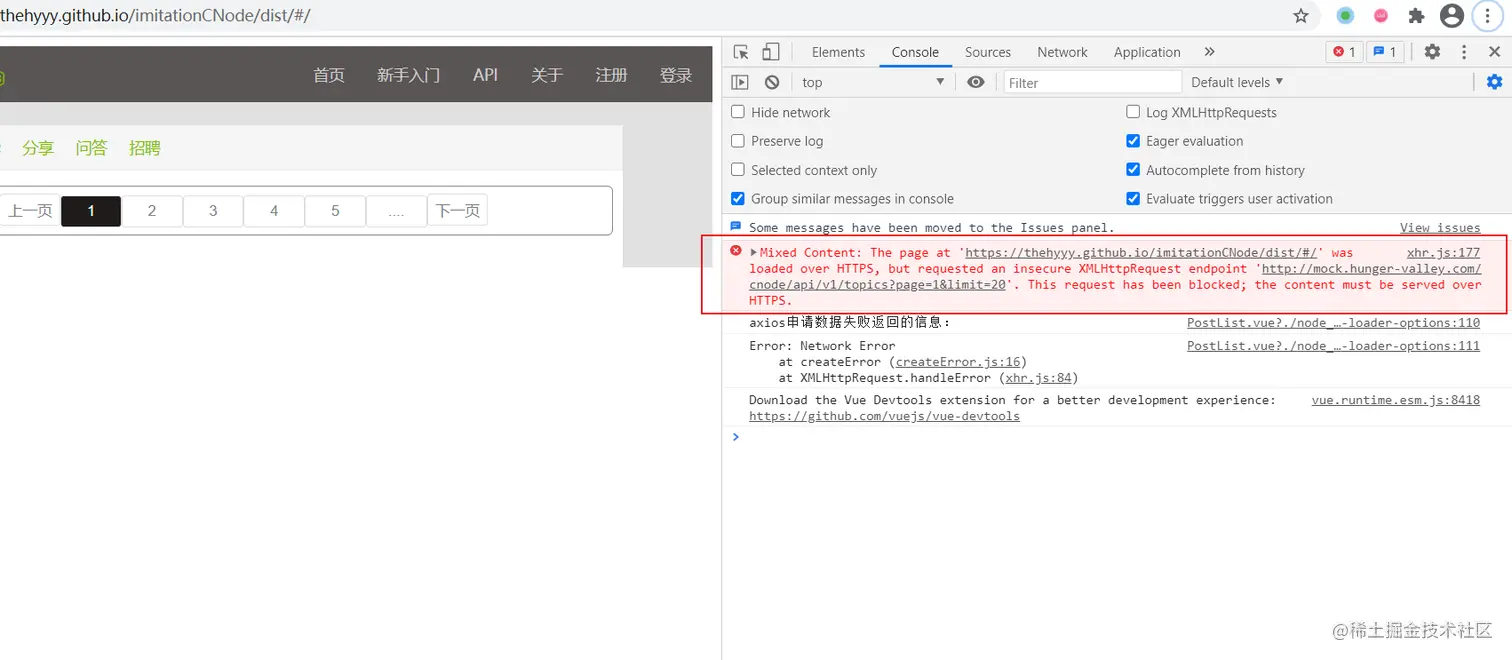
Task: Open the Extensions puzzle-piece menu
Action: coord(1416,16)
